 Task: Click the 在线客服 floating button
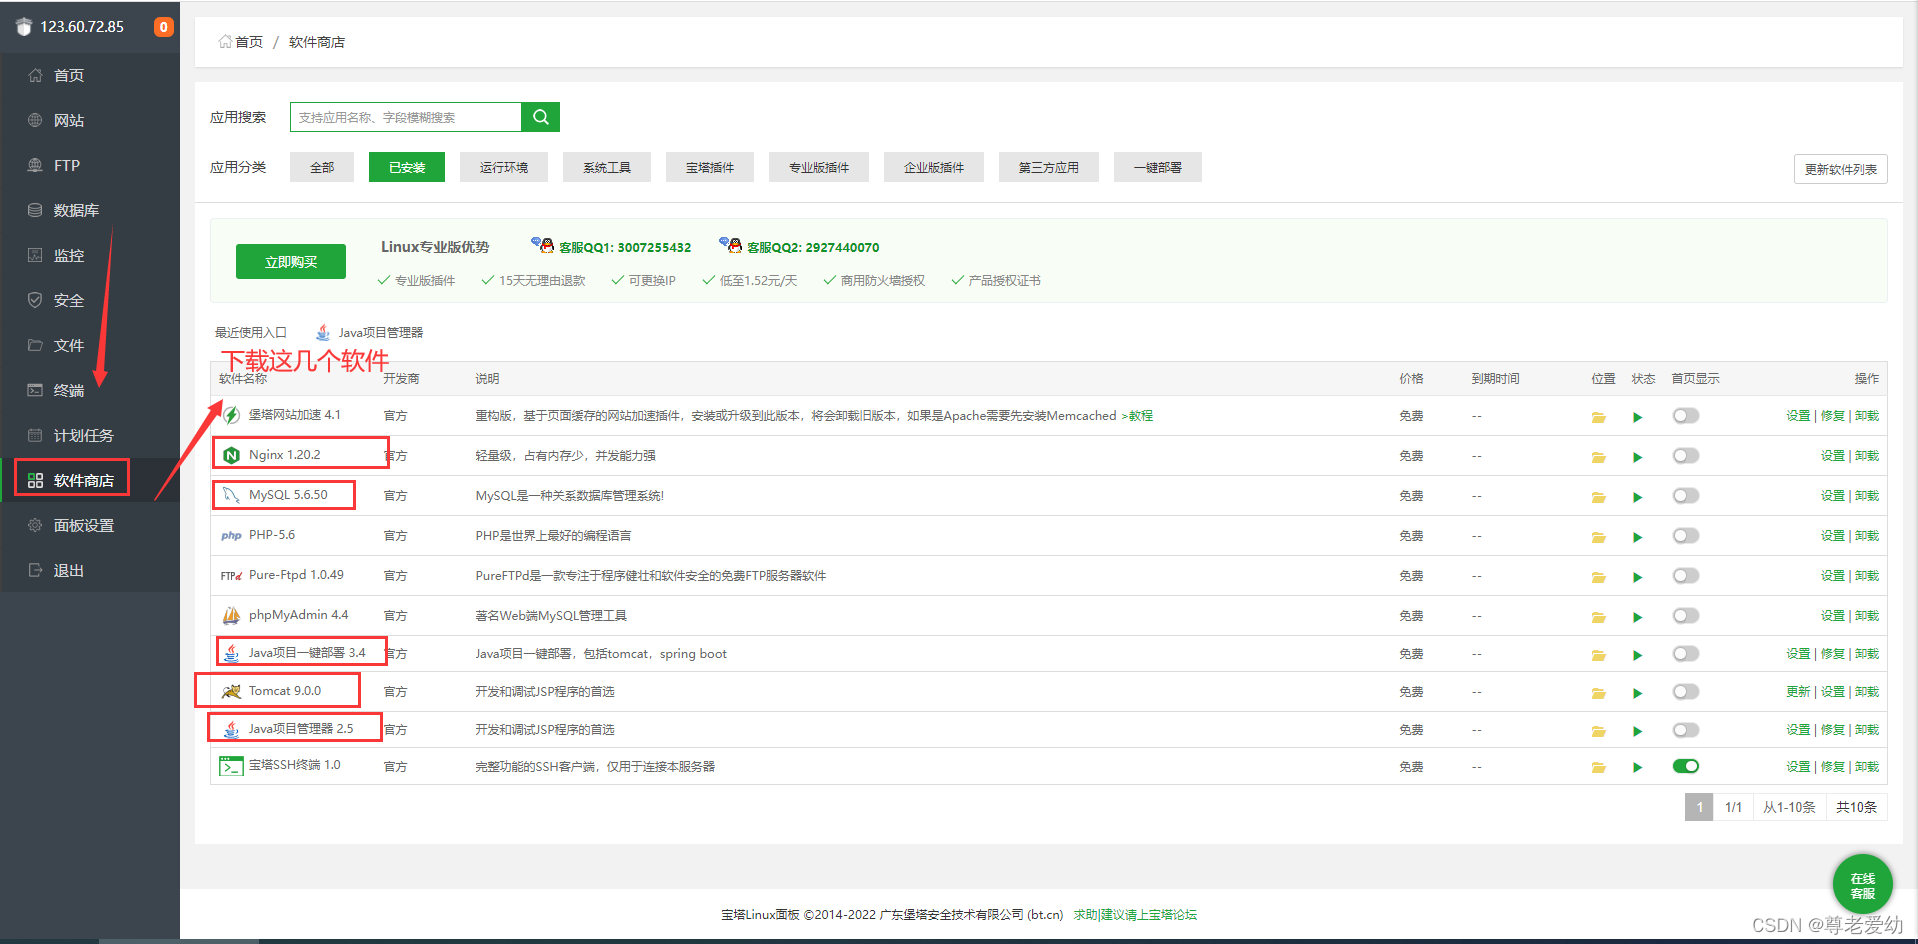tap(1862, 885)
